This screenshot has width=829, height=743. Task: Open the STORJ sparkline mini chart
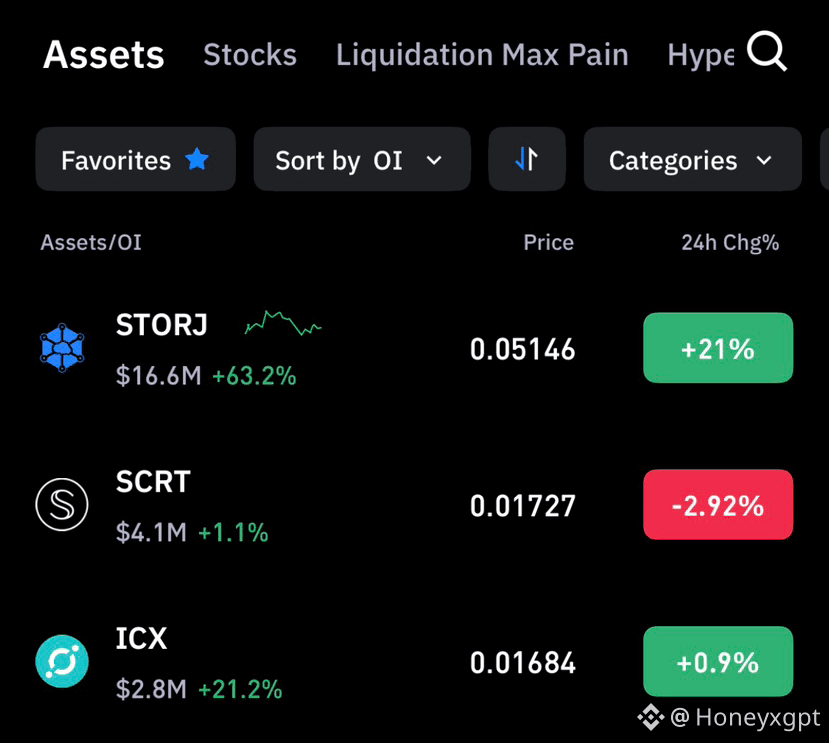tap(283, 323)
